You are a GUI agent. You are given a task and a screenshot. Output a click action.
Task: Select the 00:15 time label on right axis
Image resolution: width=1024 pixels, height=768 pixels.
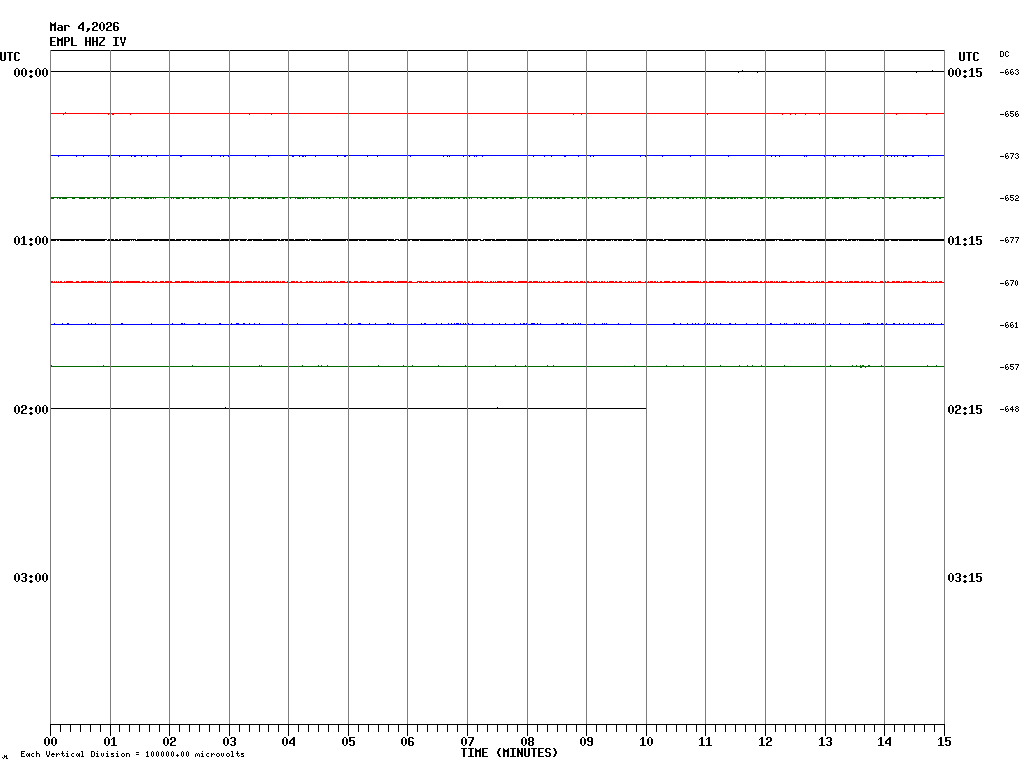point(965,73)
